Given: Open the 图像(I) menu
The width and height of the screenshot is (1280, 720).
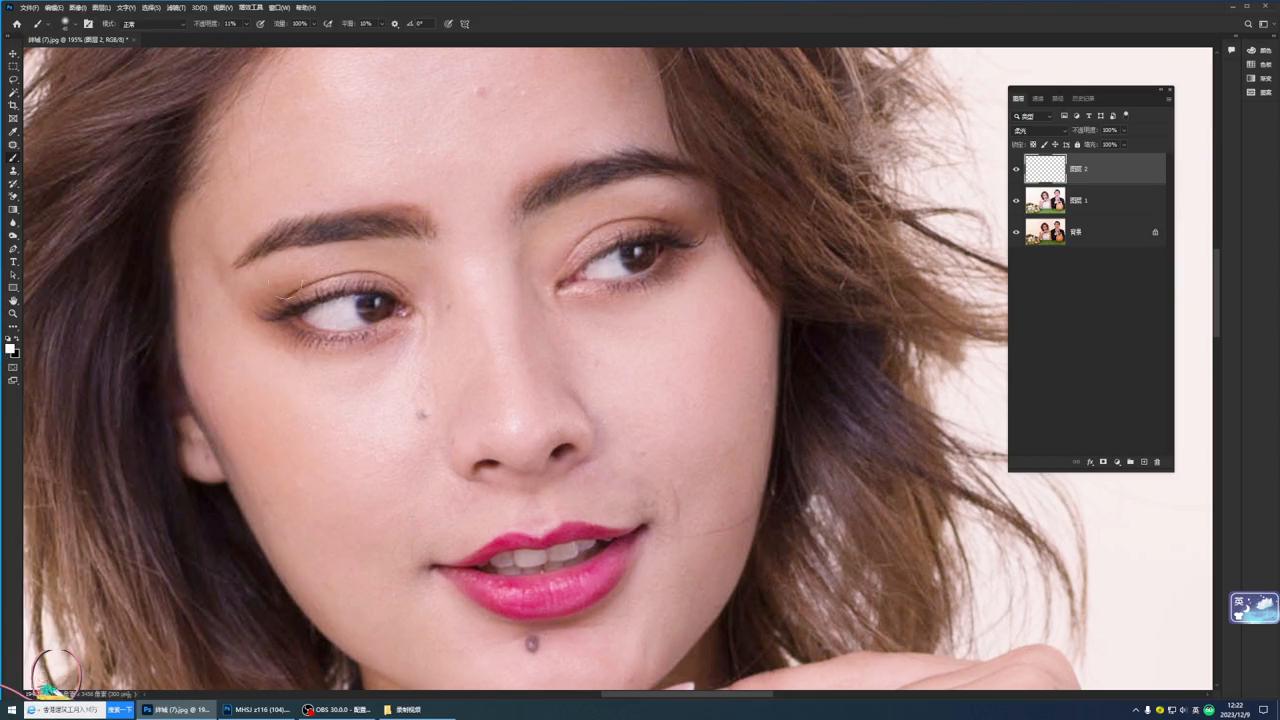Looking at the screenshot, I should 78,7.
